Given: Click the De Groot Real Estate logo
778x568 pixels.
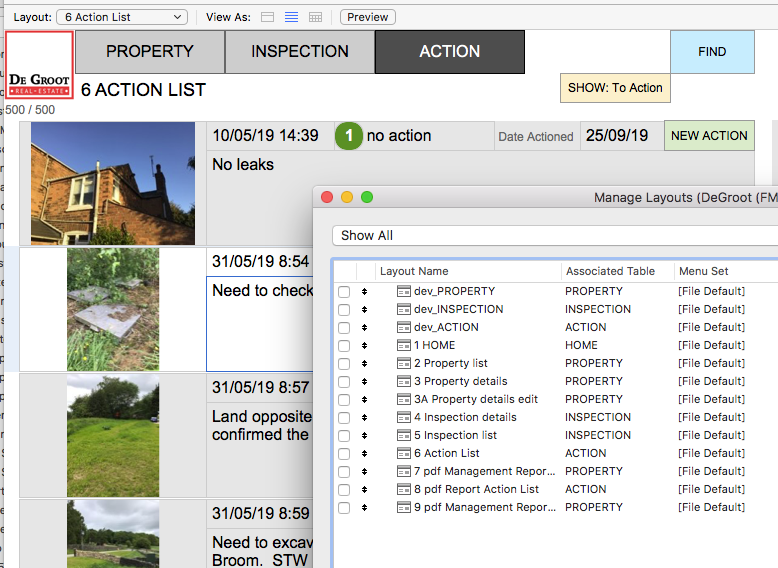Looking at the screenshot, I should click(x=39, y=64).
